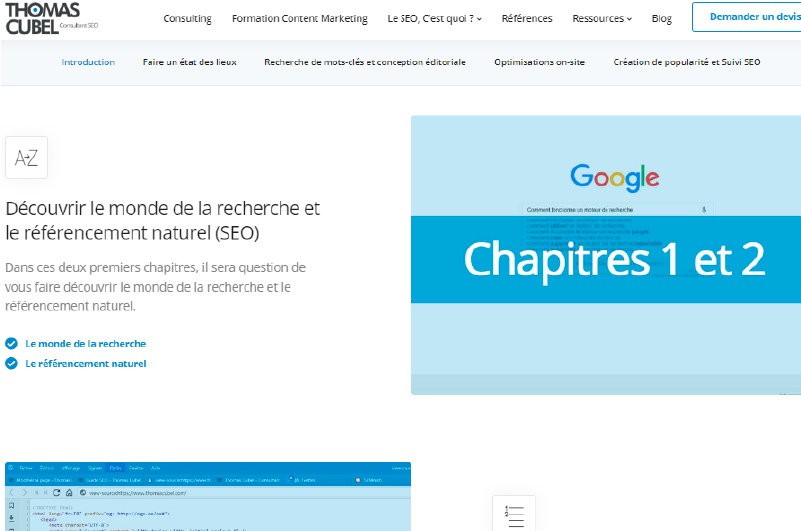Select the Introduction tab
The width and height of the screenshot is (801, 531).
[88, 62]
